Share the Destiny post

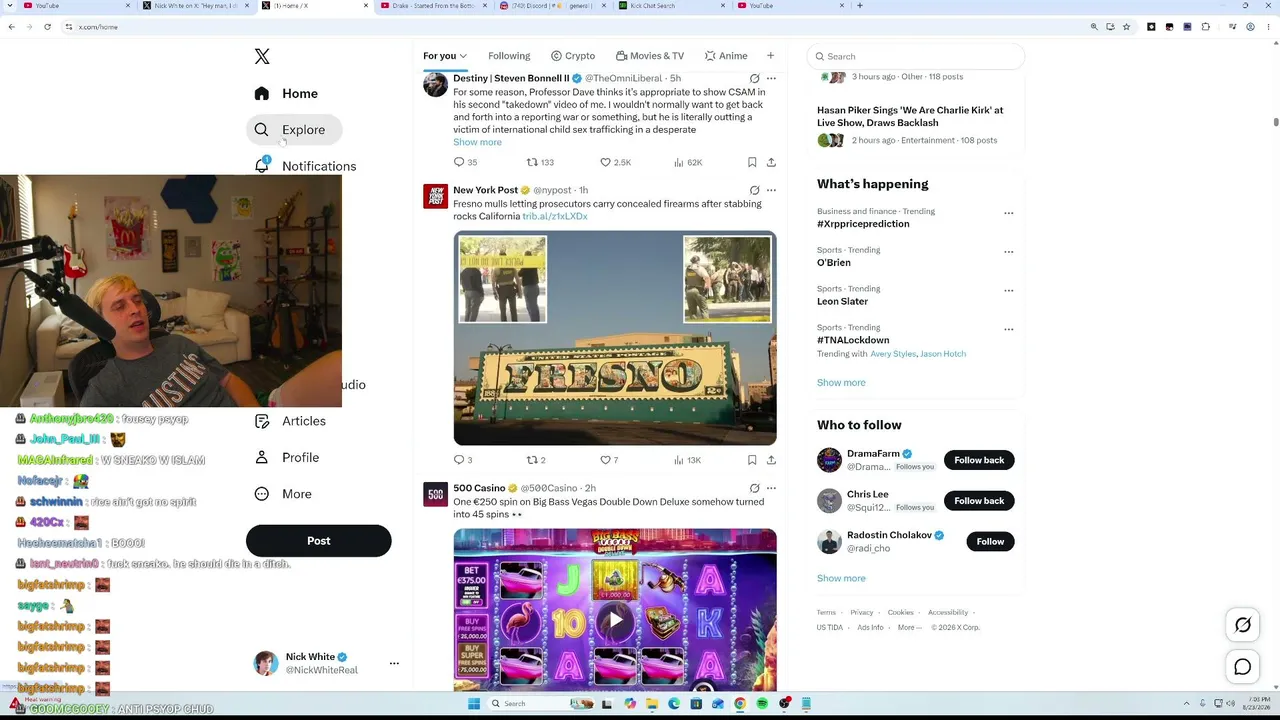[771, 162]
